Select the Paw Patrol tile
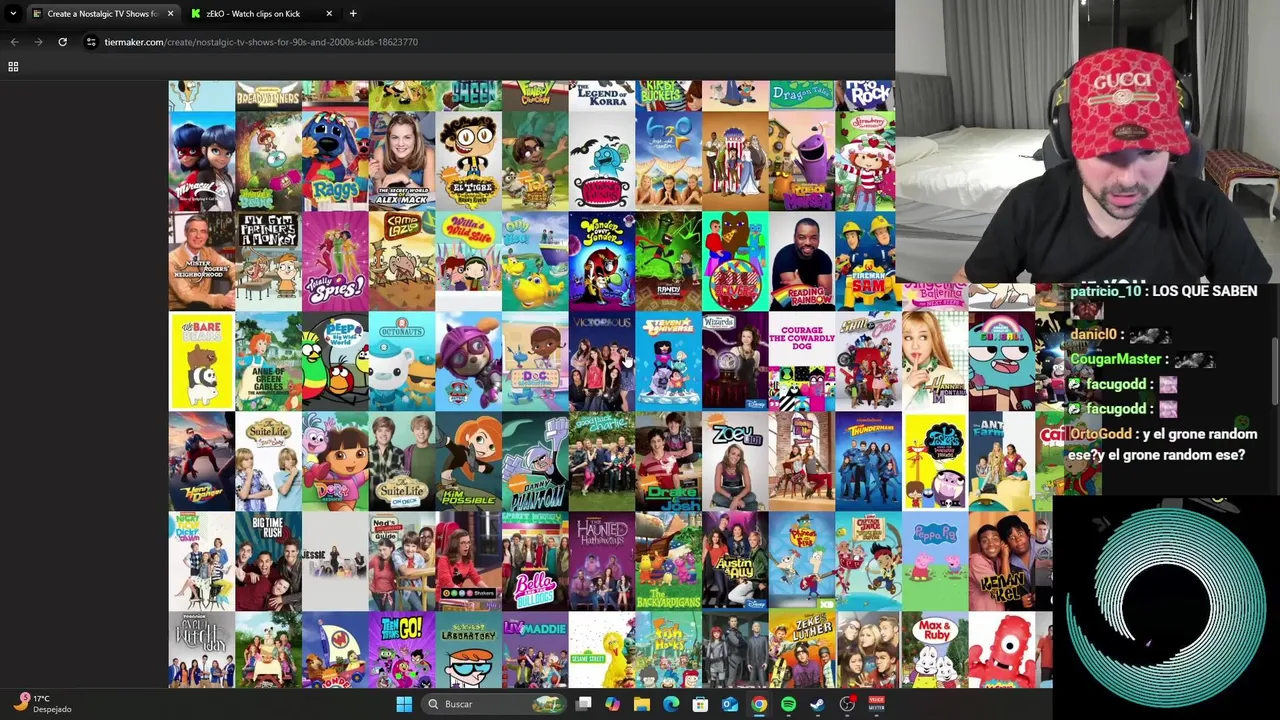This screenshot has height=720, width=1280. coord(468,361)
